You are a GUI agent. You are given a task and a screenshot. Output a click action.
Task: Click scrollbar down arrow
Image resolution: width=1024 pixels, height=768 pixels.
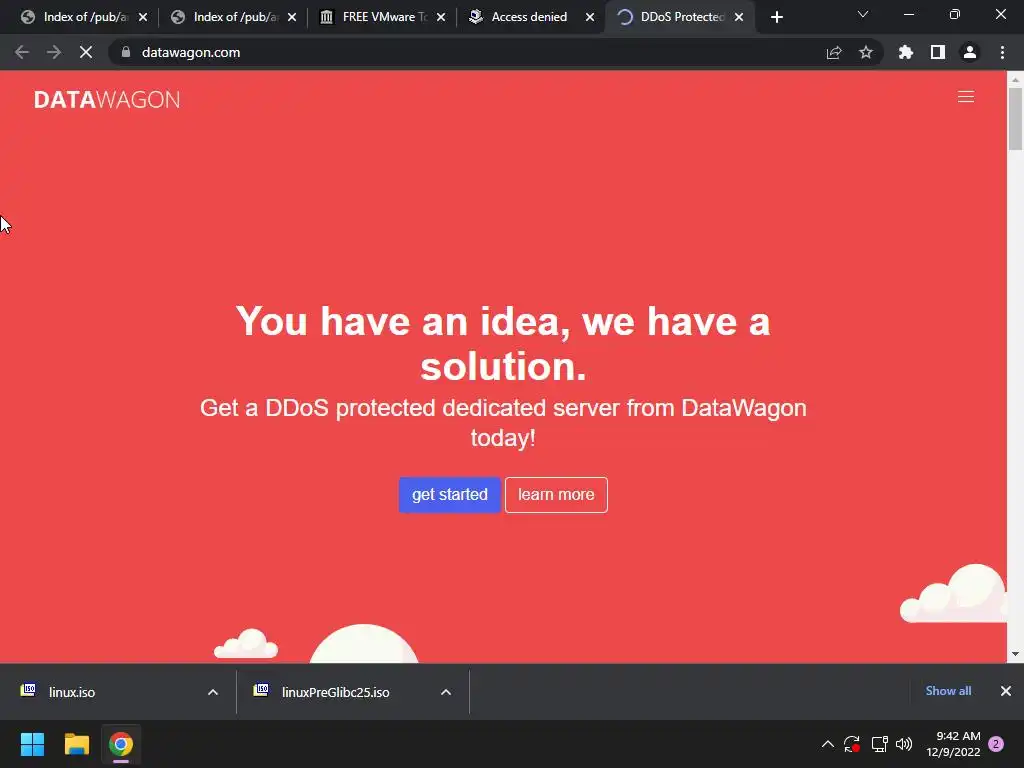point(1015,654)
